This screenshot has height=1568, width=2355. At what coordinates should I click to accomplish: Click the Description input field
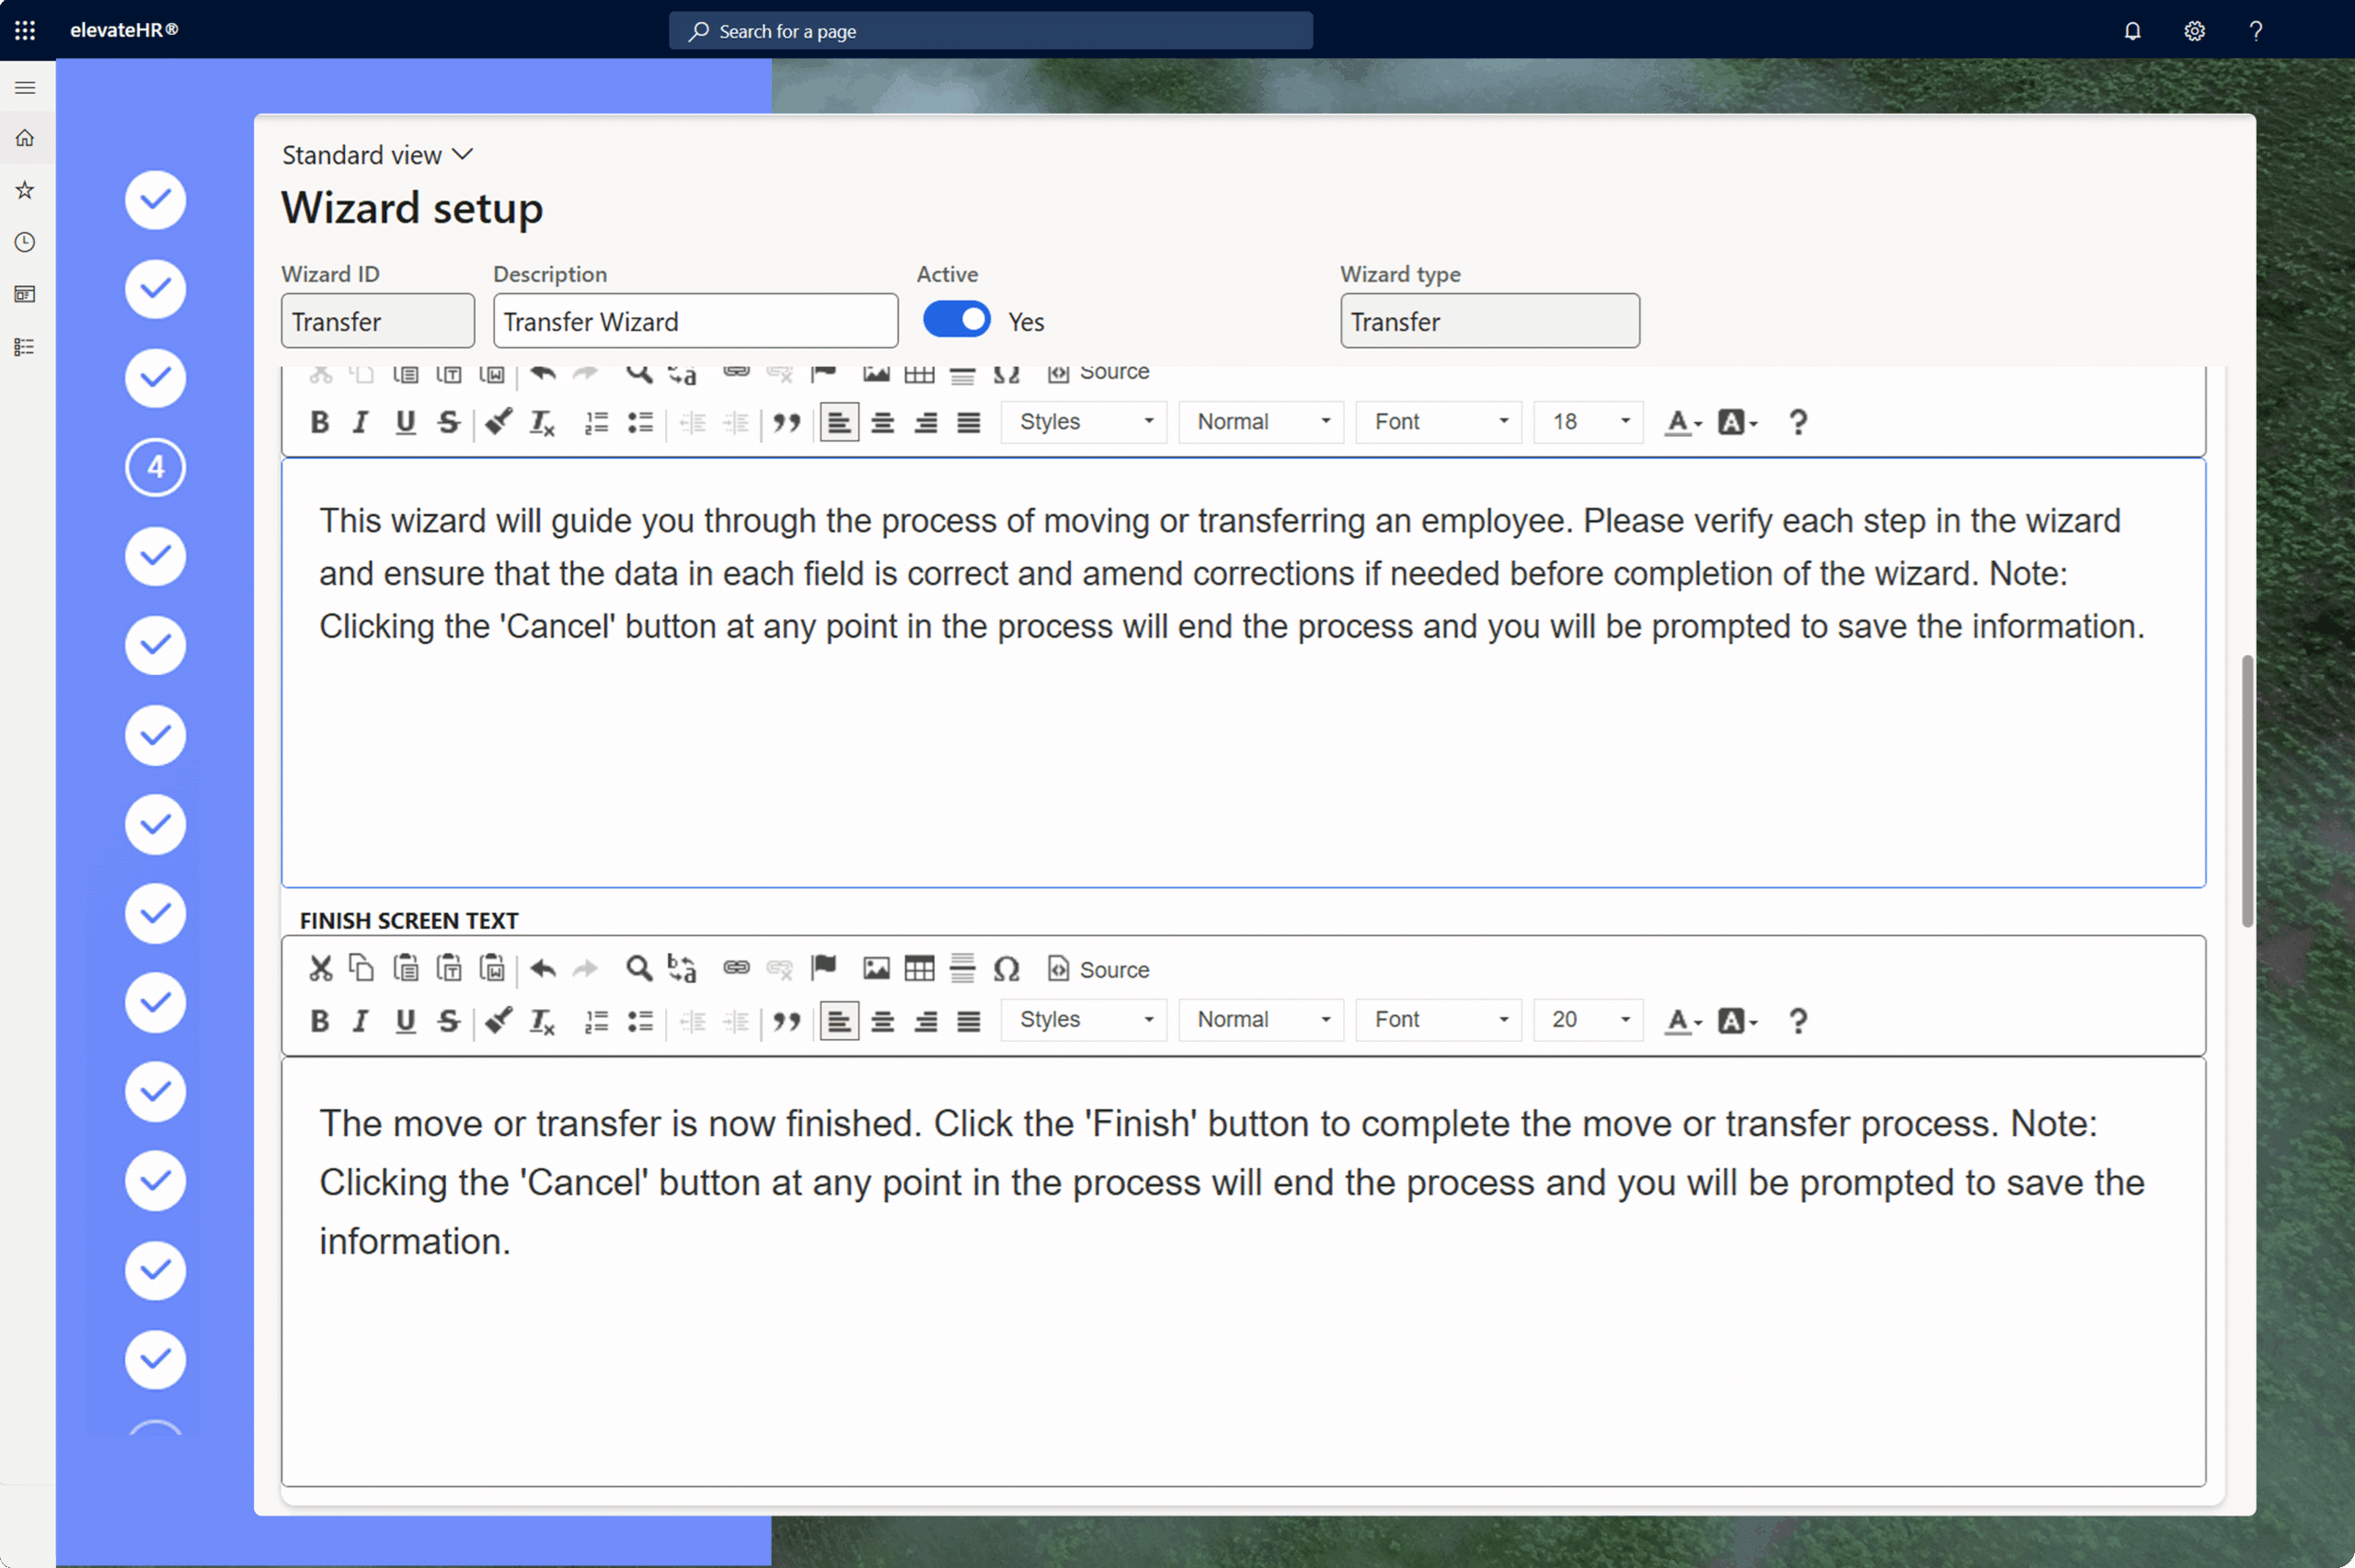click(695, 321)
